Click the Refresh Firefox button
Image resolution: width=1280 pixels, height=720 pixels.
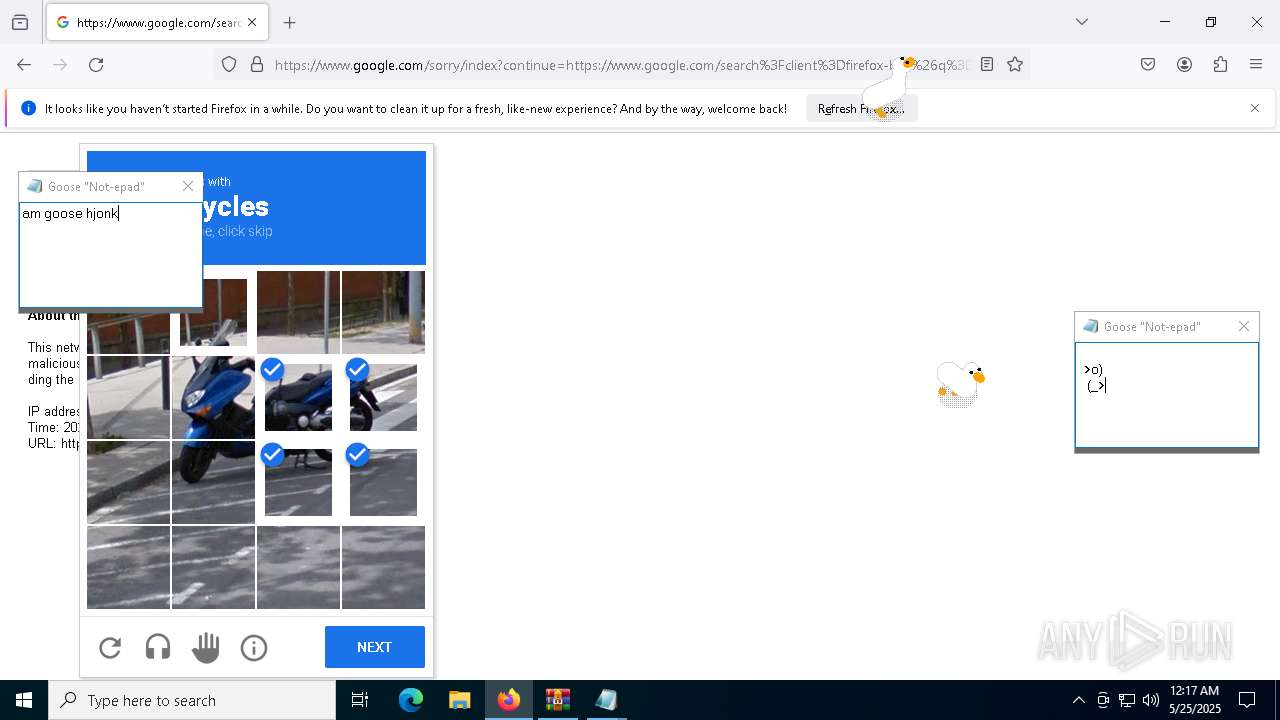click(861, 108)
